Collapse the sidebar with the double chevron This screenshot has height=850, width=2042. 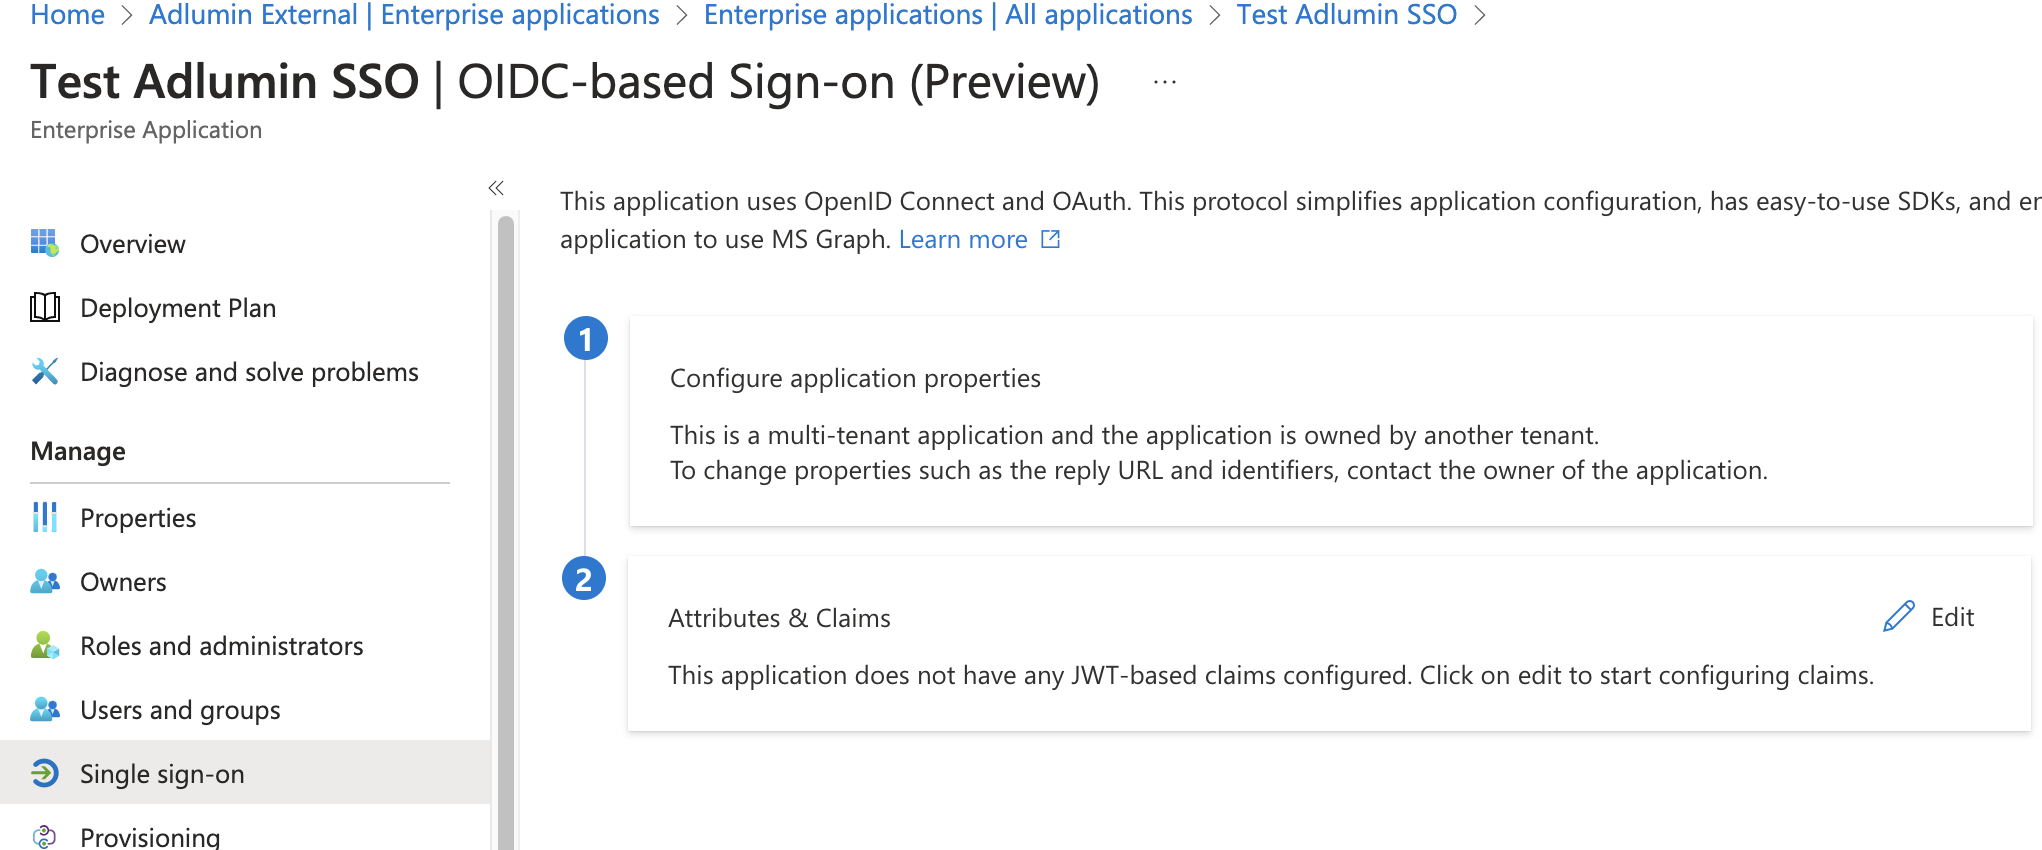496,188
